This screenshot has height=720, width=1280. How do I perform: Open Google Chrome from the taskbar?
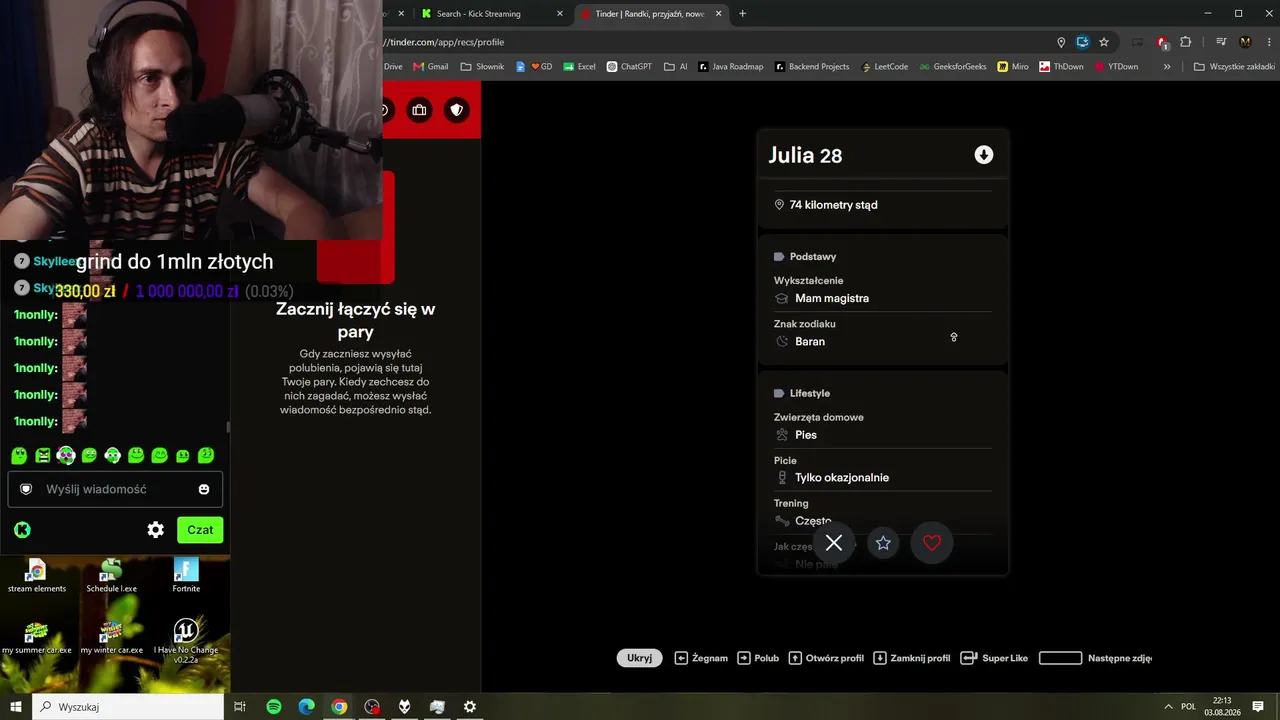[339, 706]
